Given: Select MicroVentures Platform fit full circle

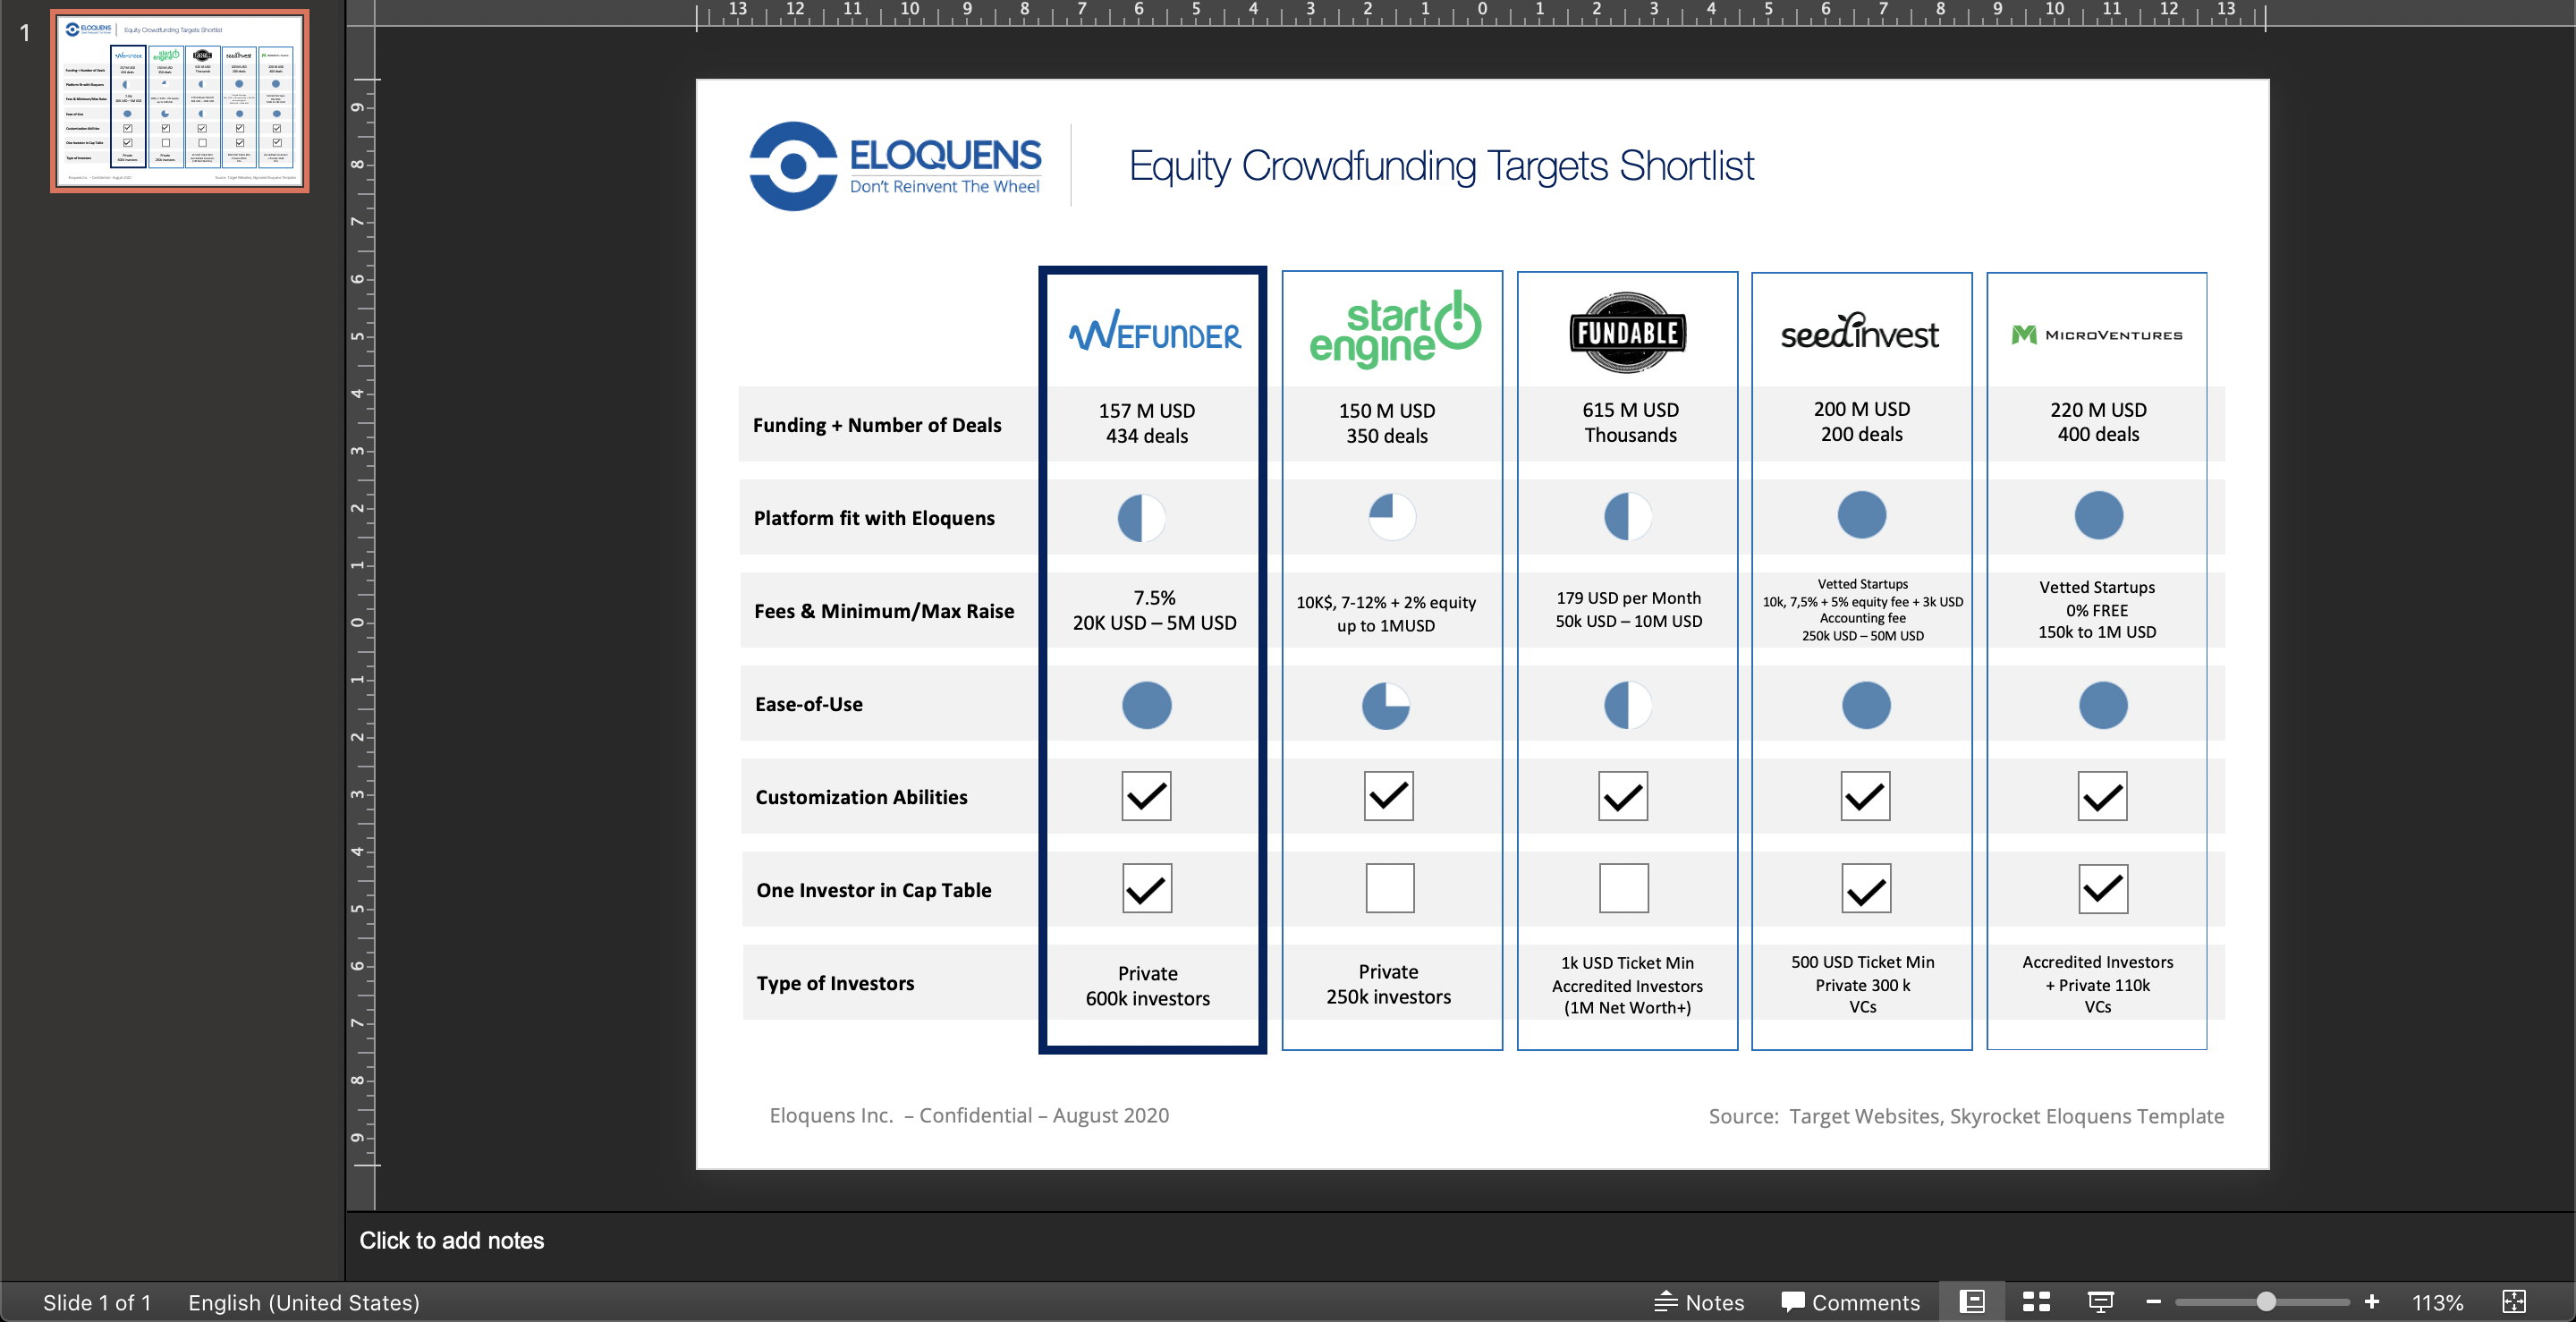Looking at the screenshot, I should point(2099,515).
